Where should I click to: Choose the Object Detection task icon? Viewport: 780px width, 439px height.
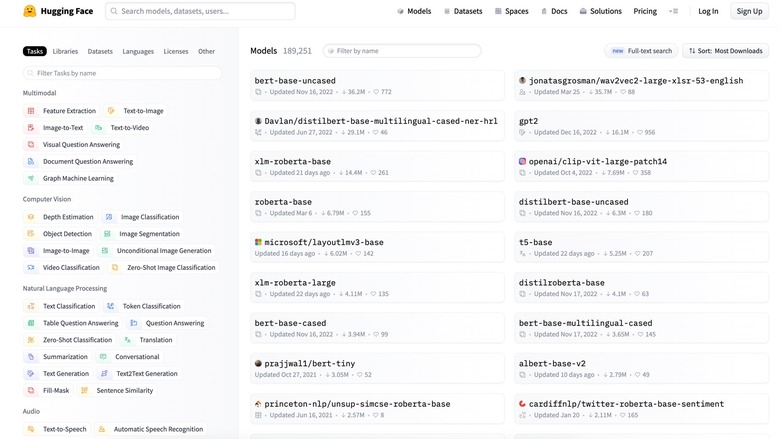31,234
